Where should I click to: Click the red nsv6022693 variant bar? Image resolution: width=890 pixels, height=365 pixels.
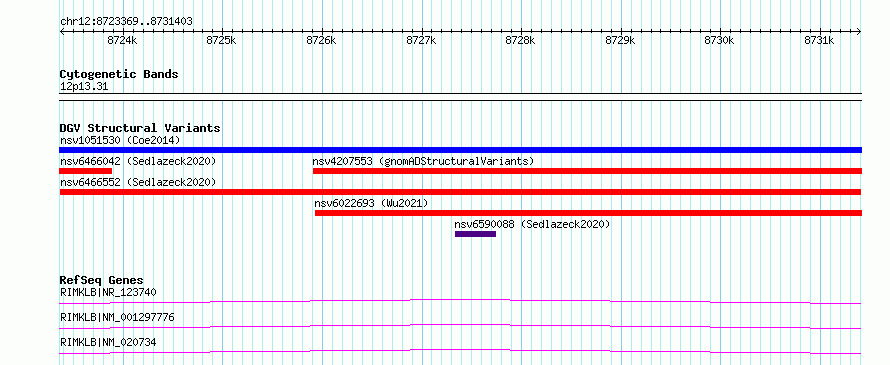click(589, 213)
